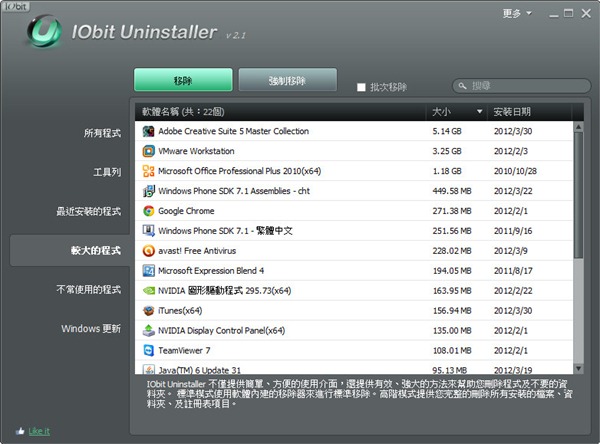Click the avast! Free Antivirus icon
This screenshot has height=444, width=600.
coord(148,251)
